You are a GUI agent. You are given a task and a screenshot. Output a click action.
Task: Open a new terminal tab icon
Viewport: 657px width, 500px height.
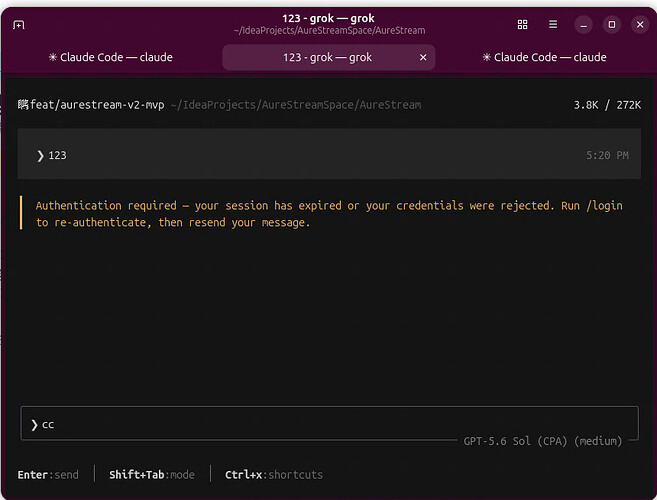(x=19, y=25)
